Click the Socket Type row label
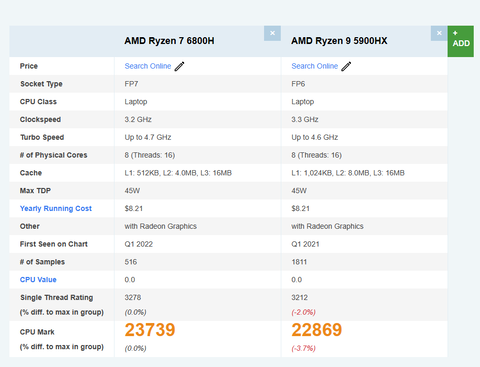480x367 pixels. (x=41, y=84)
